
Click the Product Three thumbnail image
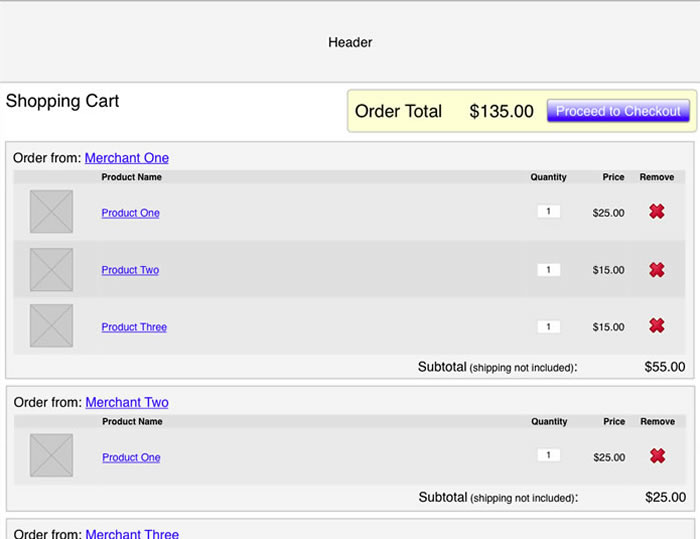[51, 326]
